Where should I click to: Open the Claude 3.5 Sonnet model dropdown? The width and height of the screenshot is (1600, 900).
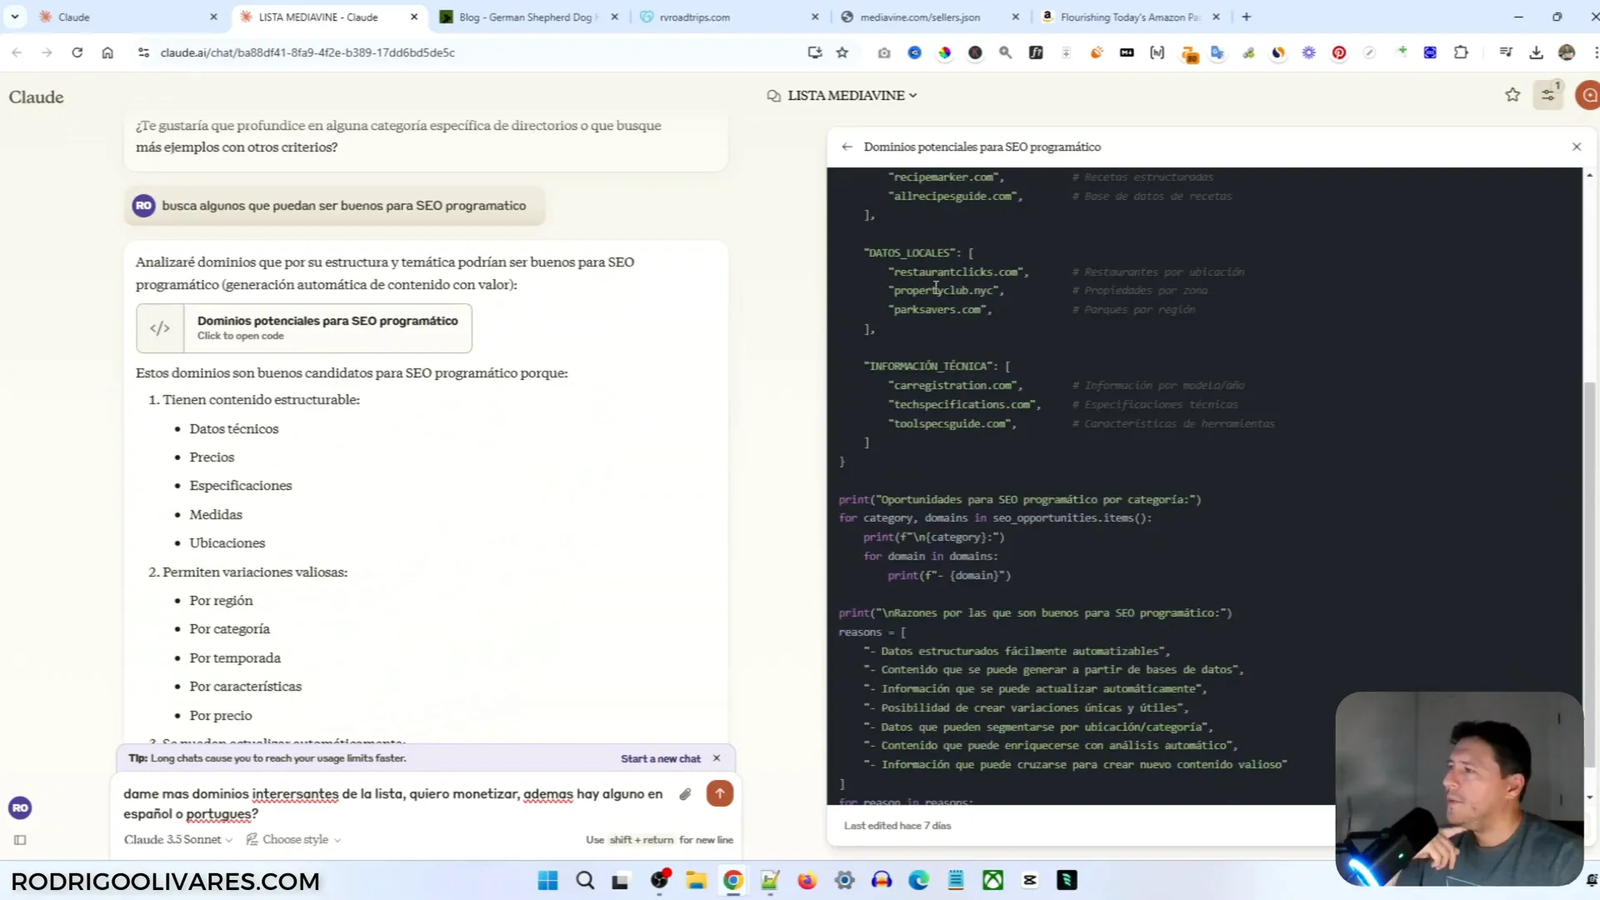178,840
